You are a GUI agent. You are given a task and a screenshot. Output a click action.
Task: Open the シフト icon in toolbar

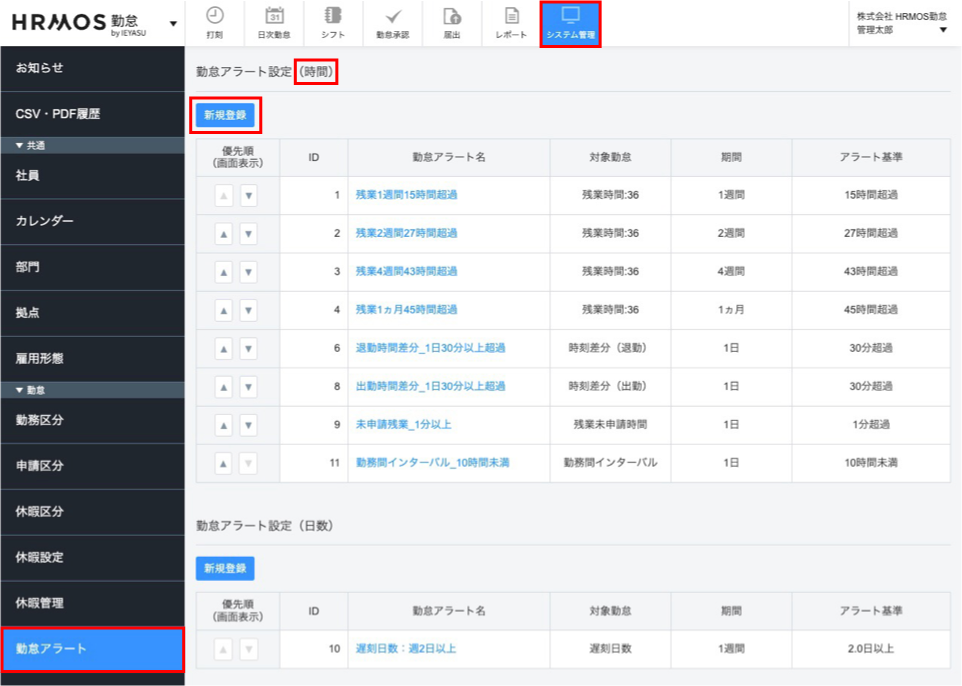click(x=332, y=16)
